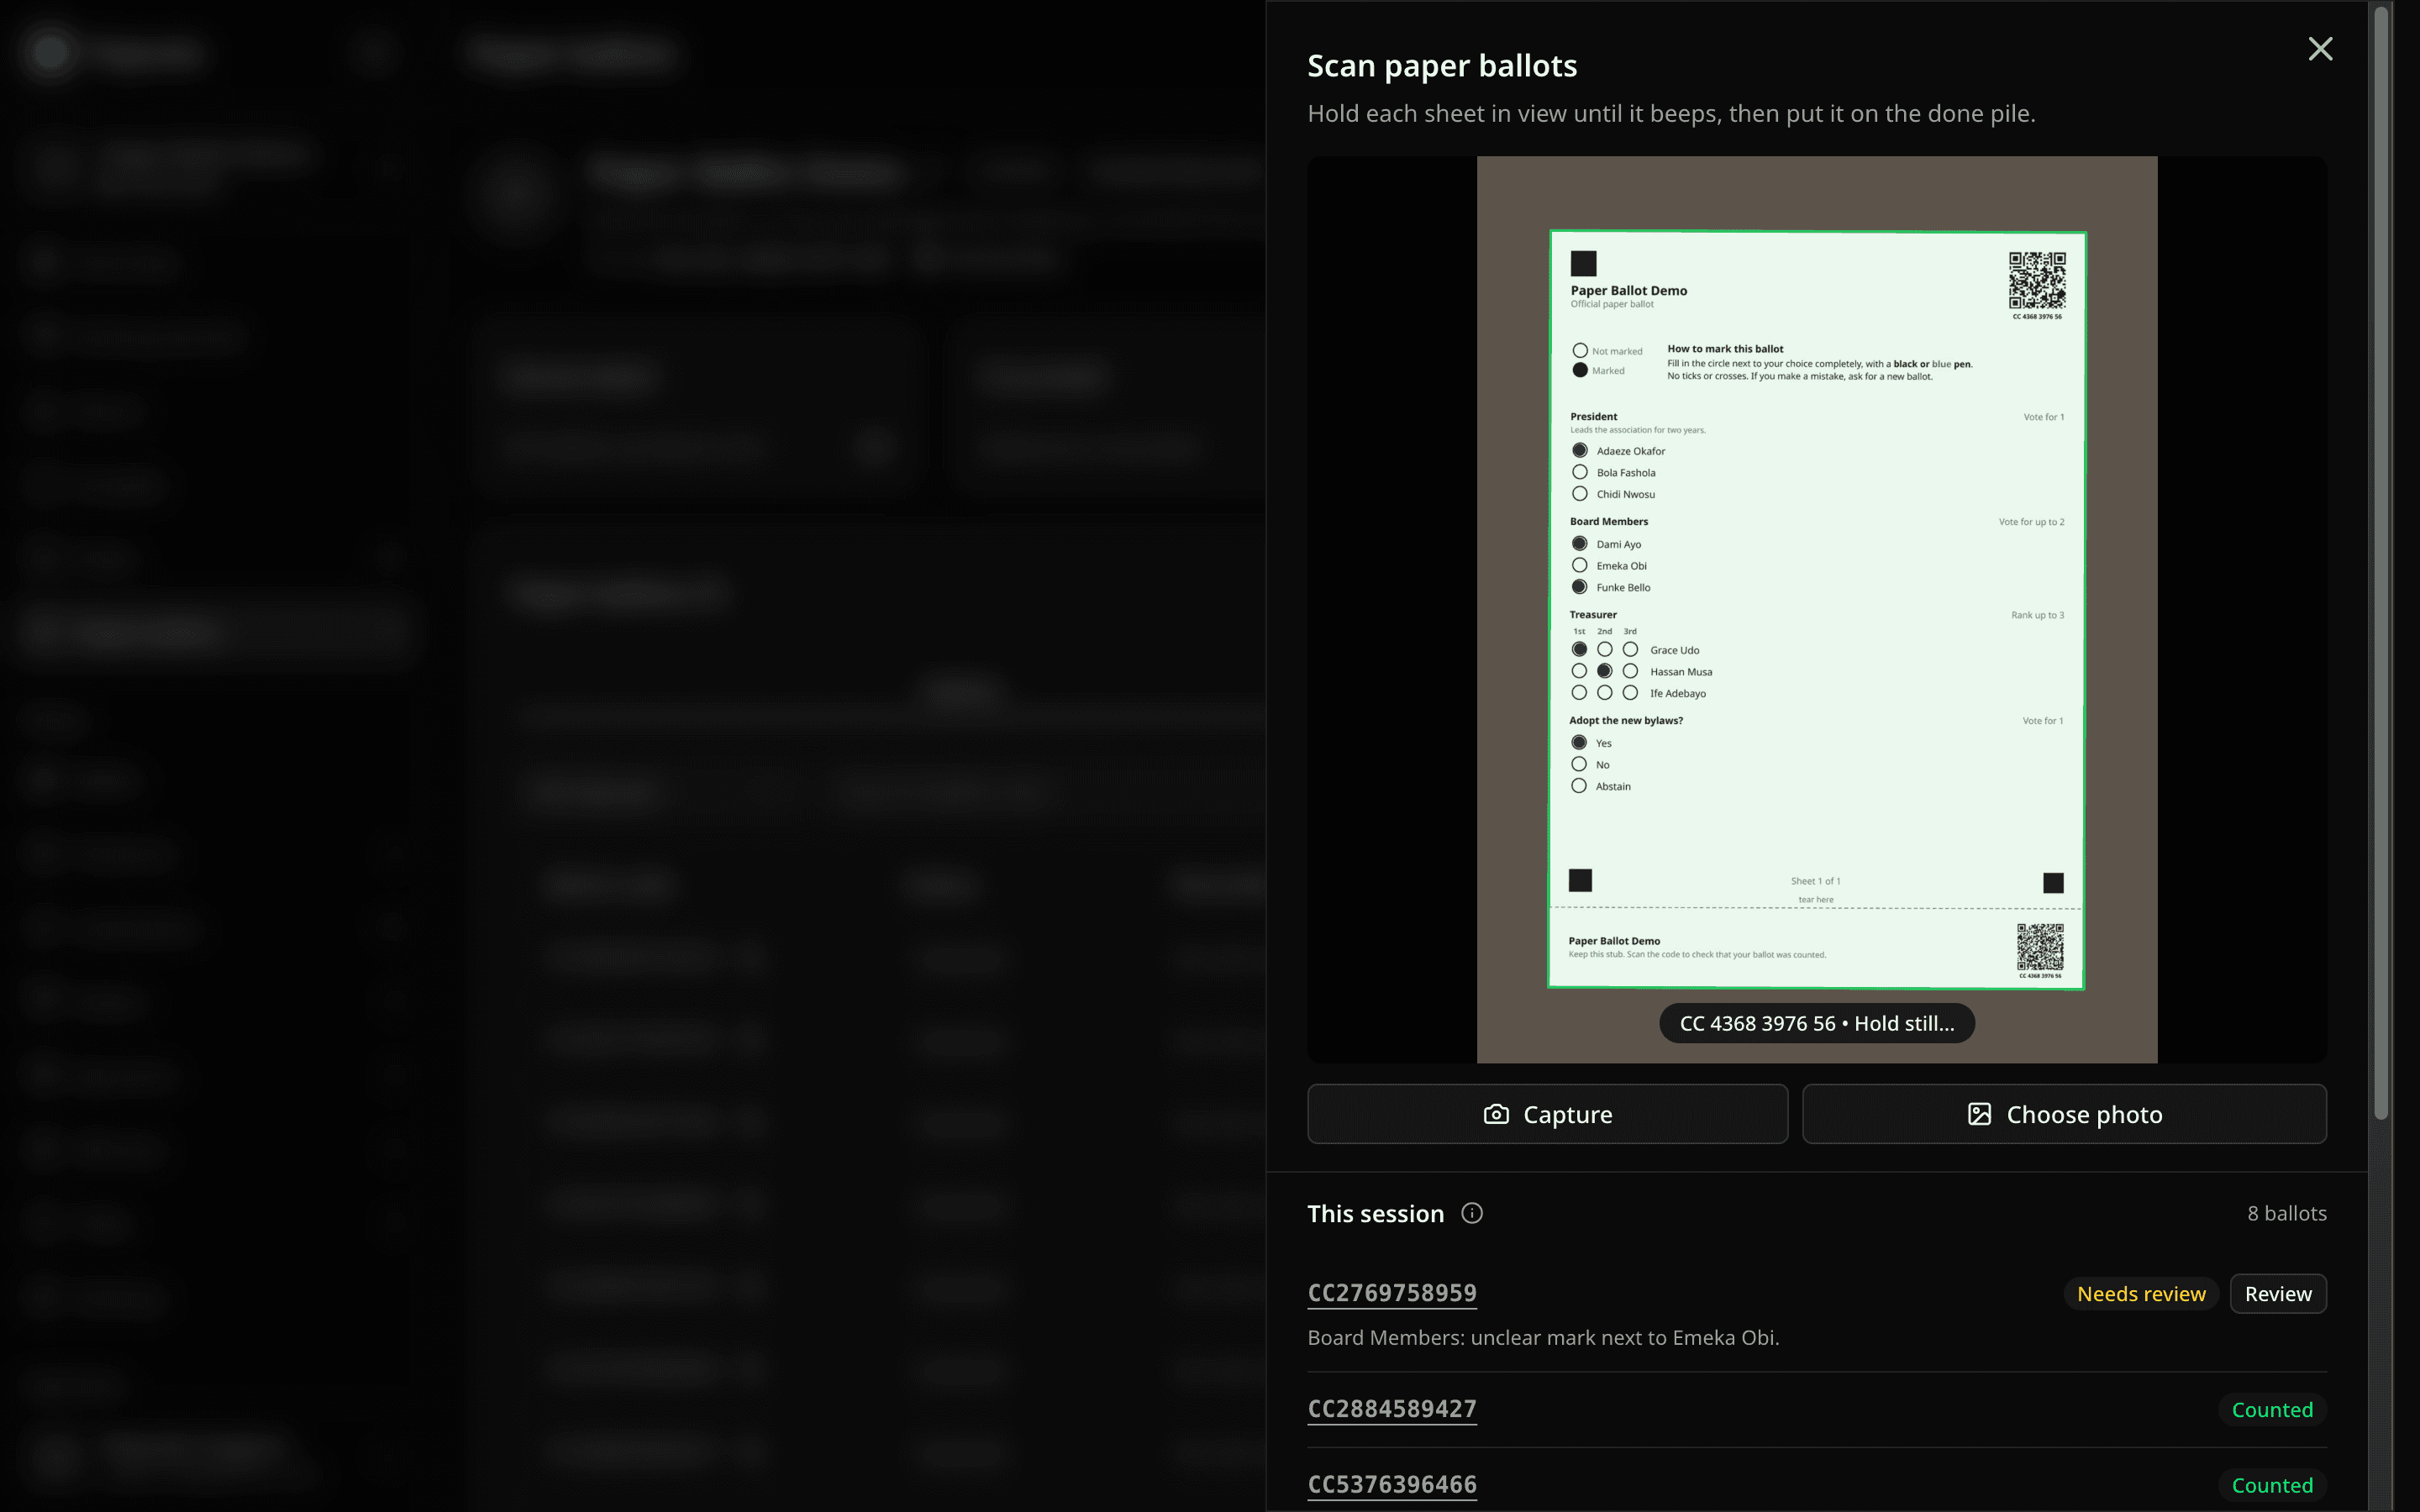Open ballot link CC5376396466
The width and height of the screenshot is (2420, 1512).
pyautogui.click(x=1392, y=1484)
